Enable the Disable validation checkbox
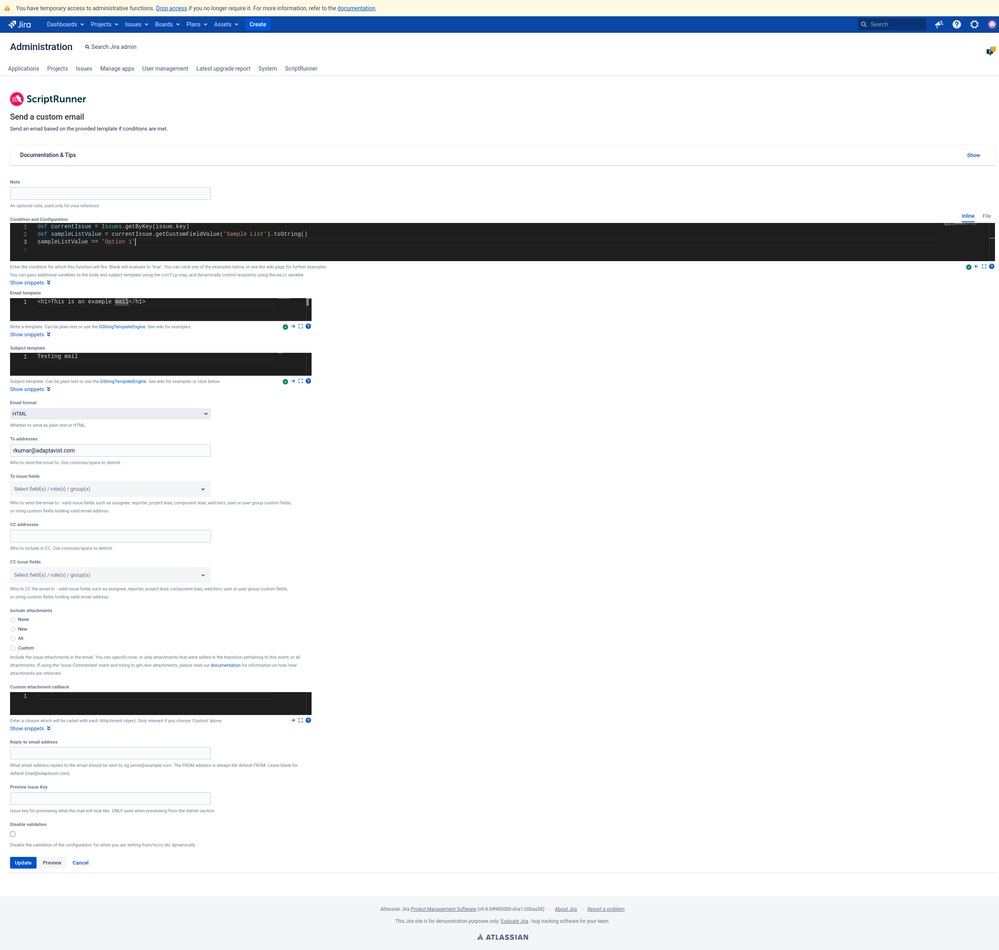Viewport: 999px width, 950px height. click(x=12, y=833)
